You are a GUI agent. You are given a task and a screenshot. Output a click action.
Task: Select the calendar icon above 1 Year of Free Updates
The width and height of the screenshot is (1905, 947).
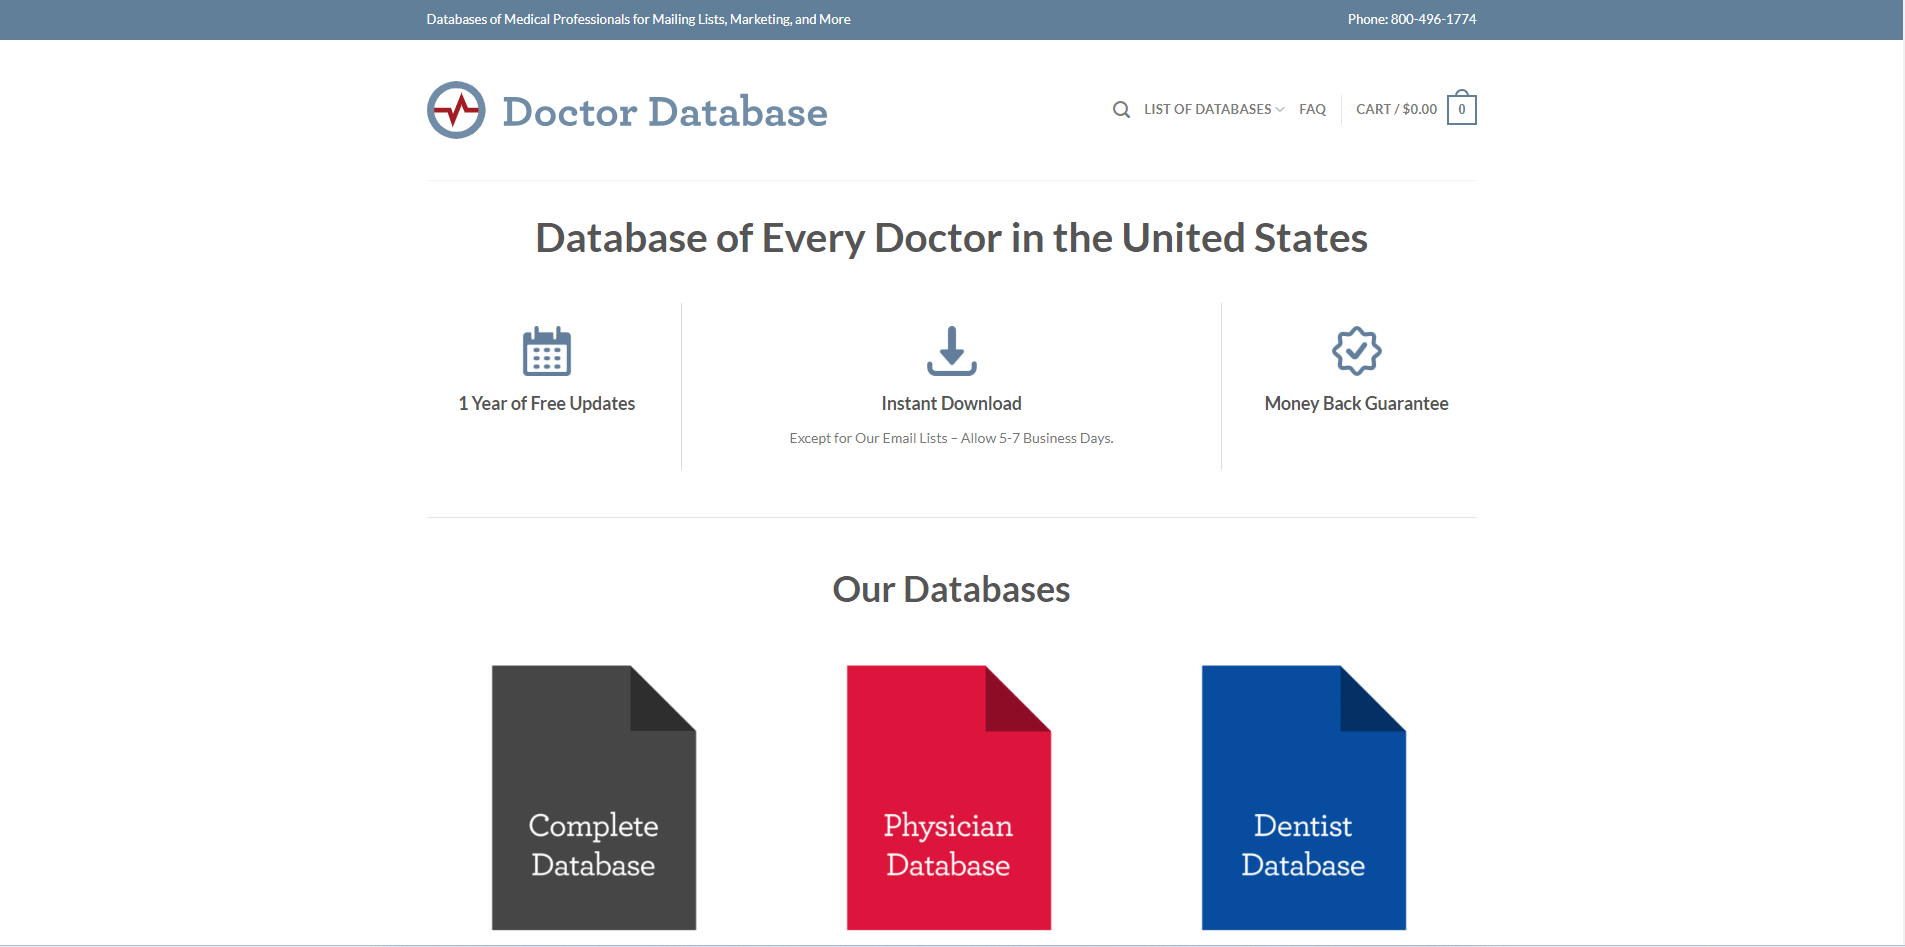546,351
